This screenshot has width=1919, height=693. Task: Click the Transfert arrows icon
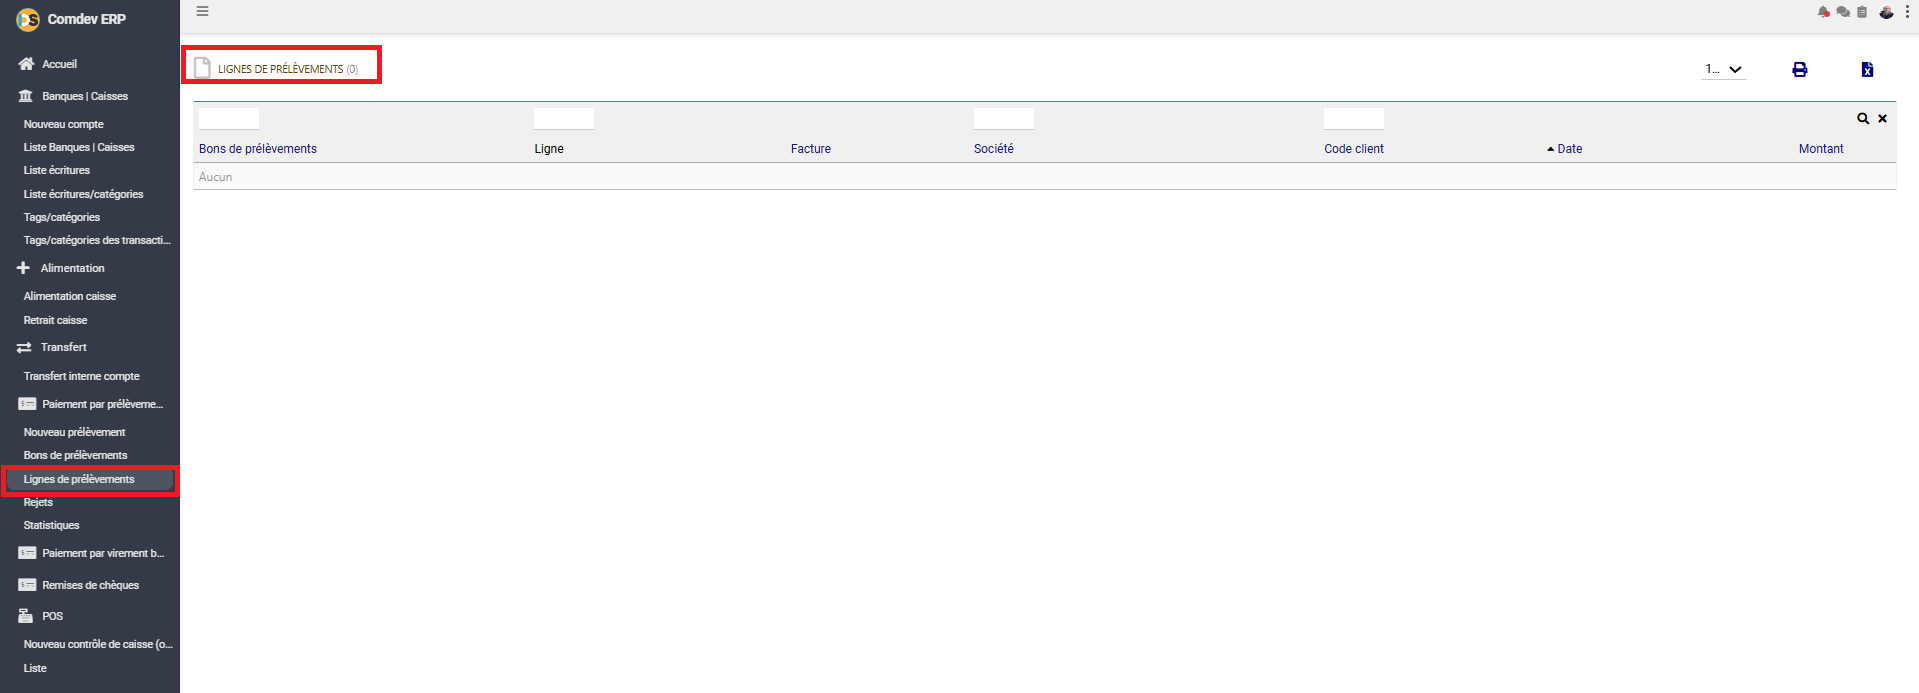(x=24, y=347)
